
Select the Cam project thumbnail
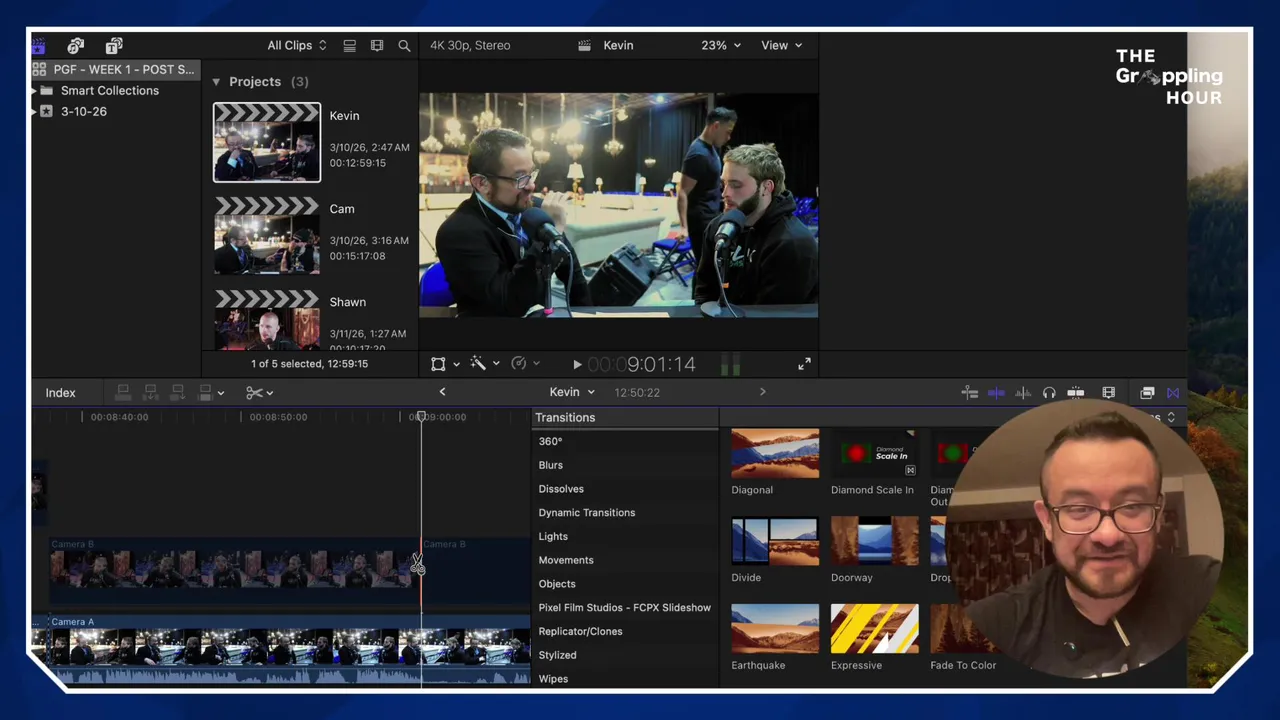[x=267, y=236]
